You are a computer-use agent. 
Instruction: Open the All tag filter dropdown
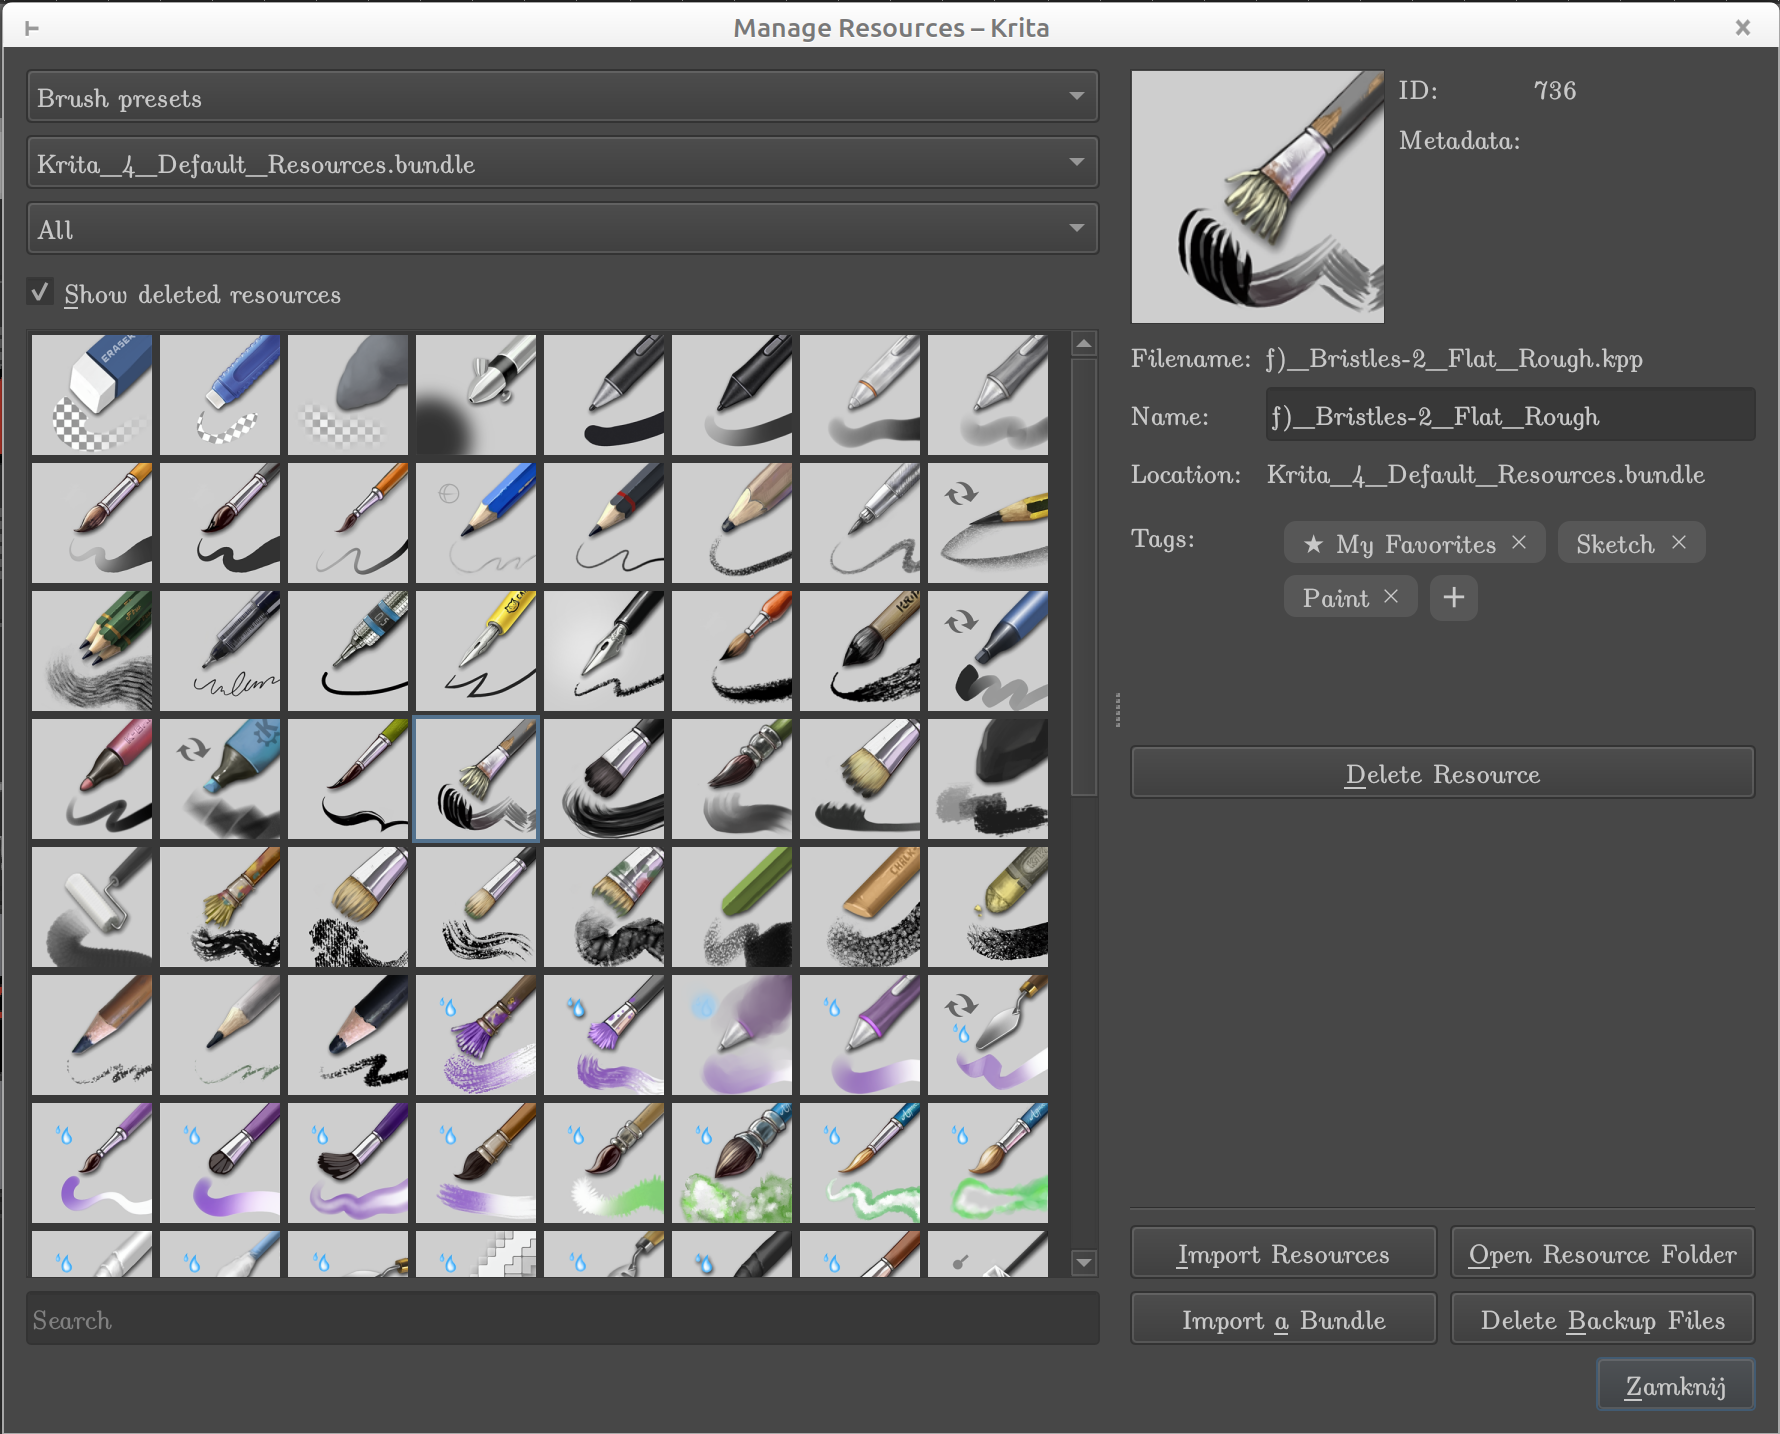pos(562,229)
